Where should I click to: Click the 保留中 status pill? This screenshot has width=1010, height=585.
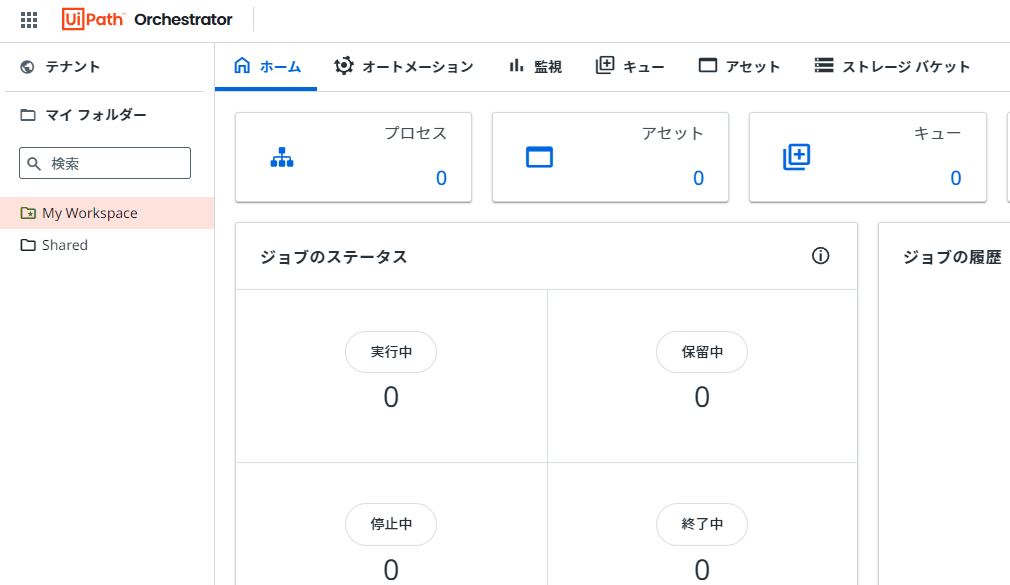pyautogui.click(x=702, y=351)
